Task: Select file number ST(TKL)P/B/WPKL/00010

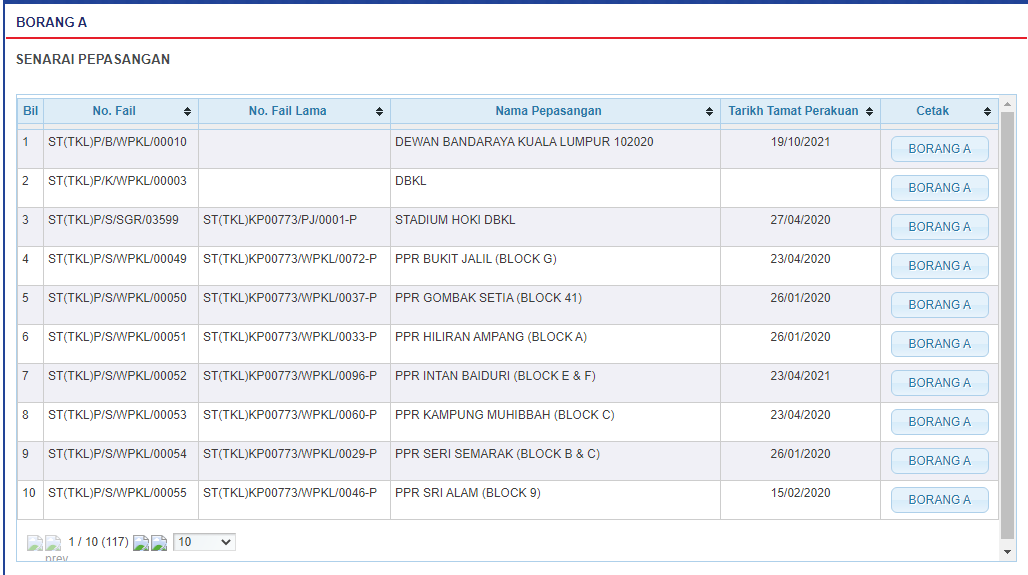Action: (x=117, y=142)
